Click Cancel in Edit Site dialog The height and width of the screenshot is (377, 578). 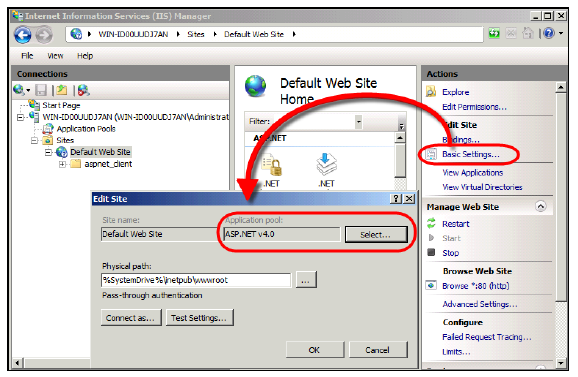tap(378, 349)
